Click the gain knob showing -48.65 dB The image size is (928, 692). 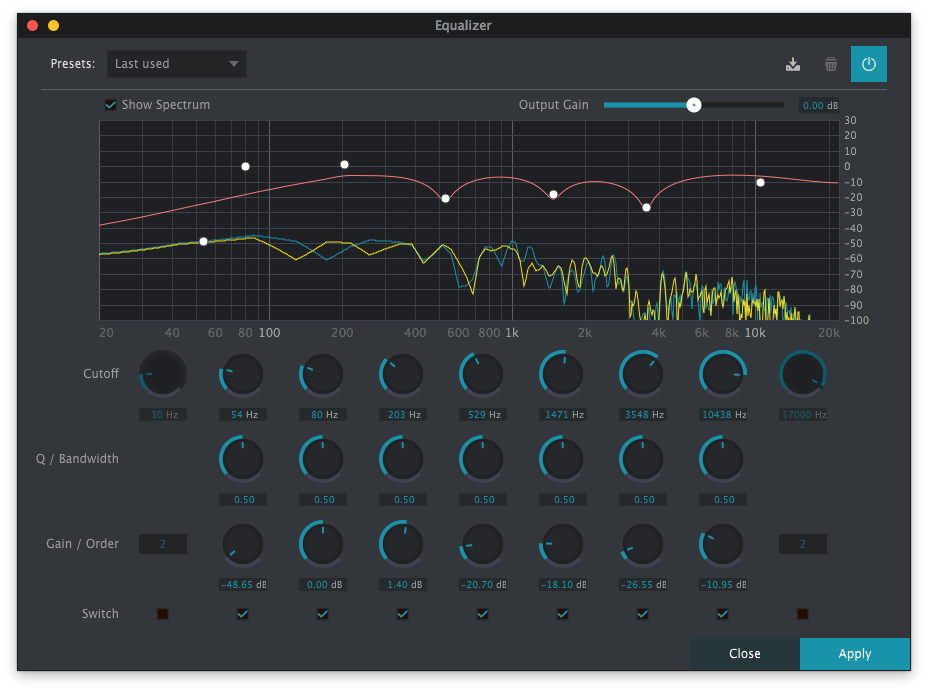[x=242, y=545]
